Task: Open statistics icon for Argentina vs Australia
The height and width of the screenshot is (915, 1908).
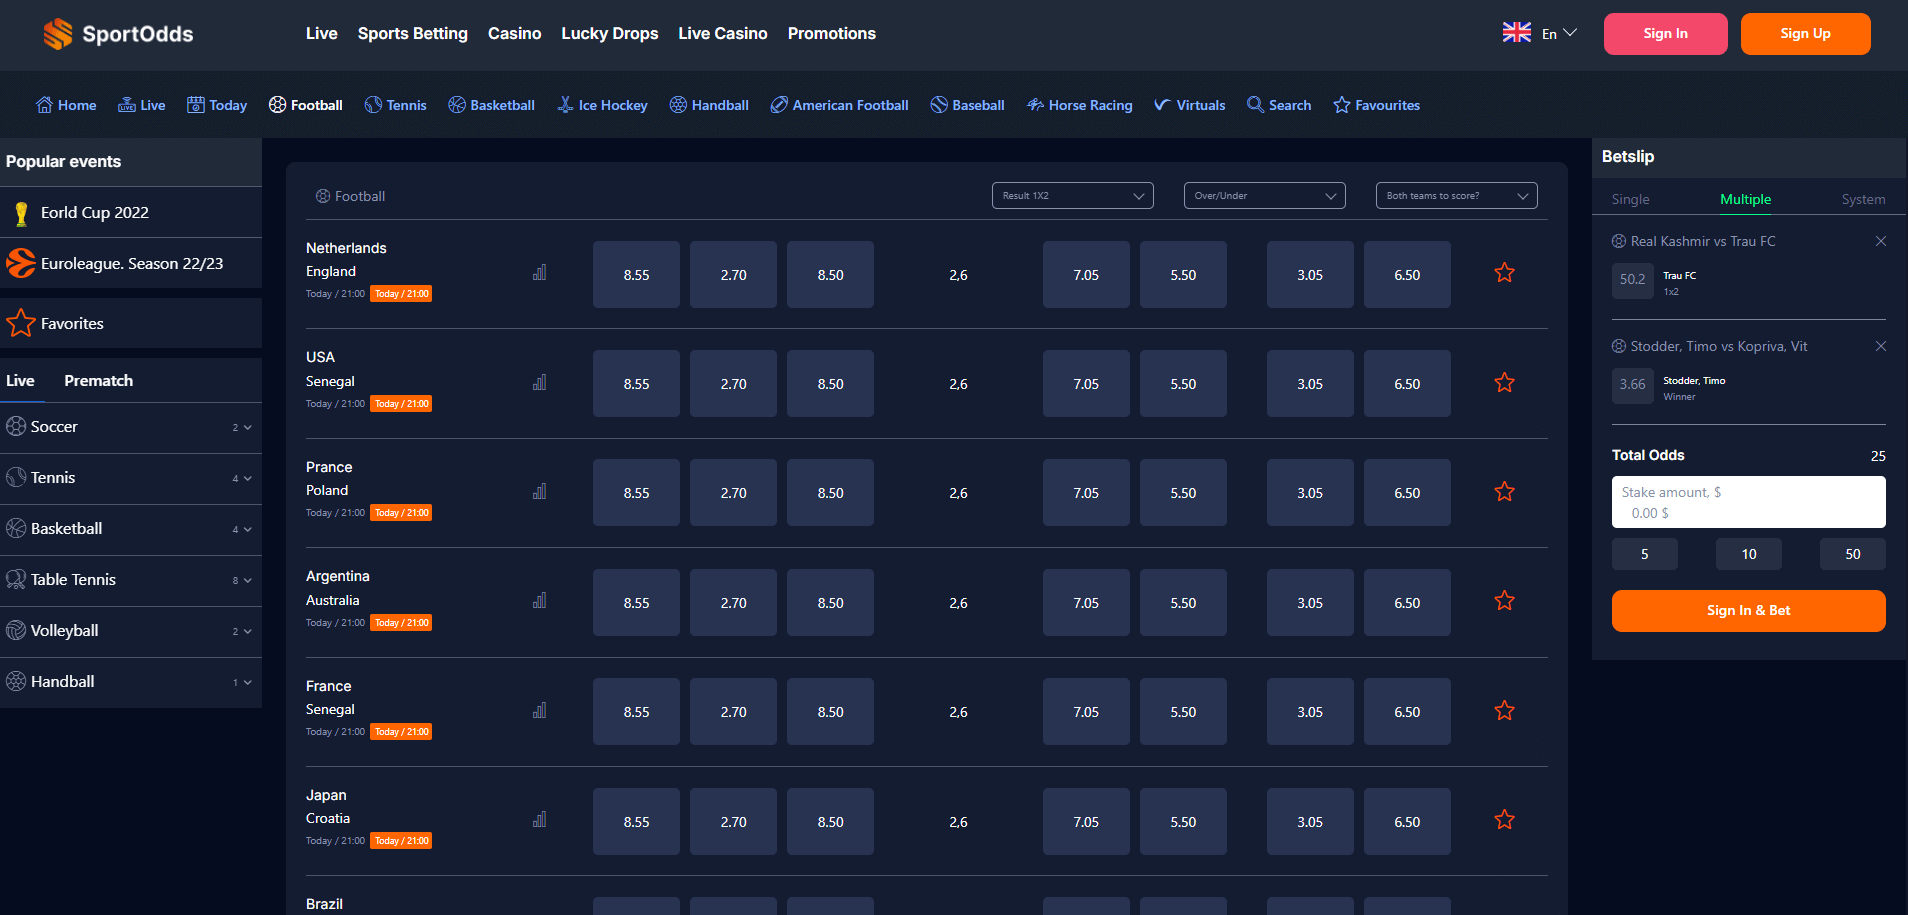Action: pos(539,600)
